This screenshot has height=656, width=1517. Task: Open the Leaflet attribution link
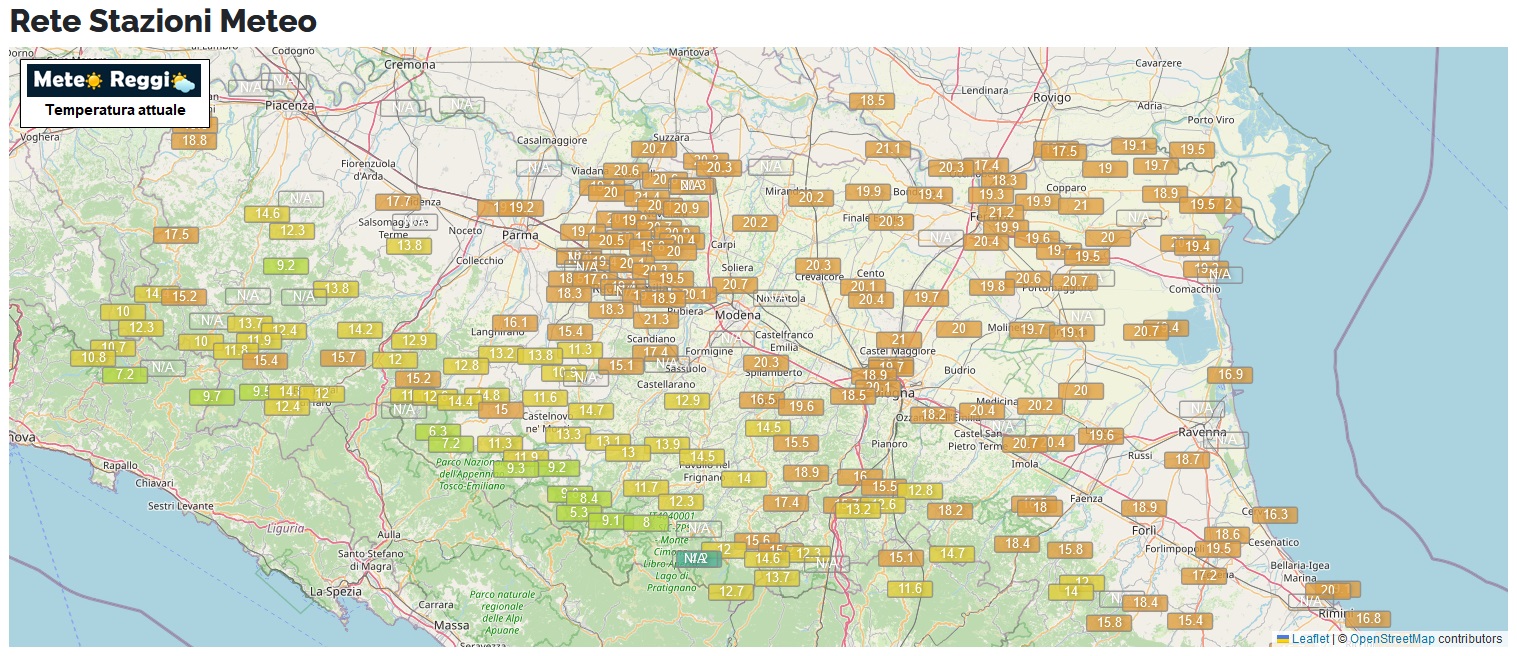coord(1310,639)
